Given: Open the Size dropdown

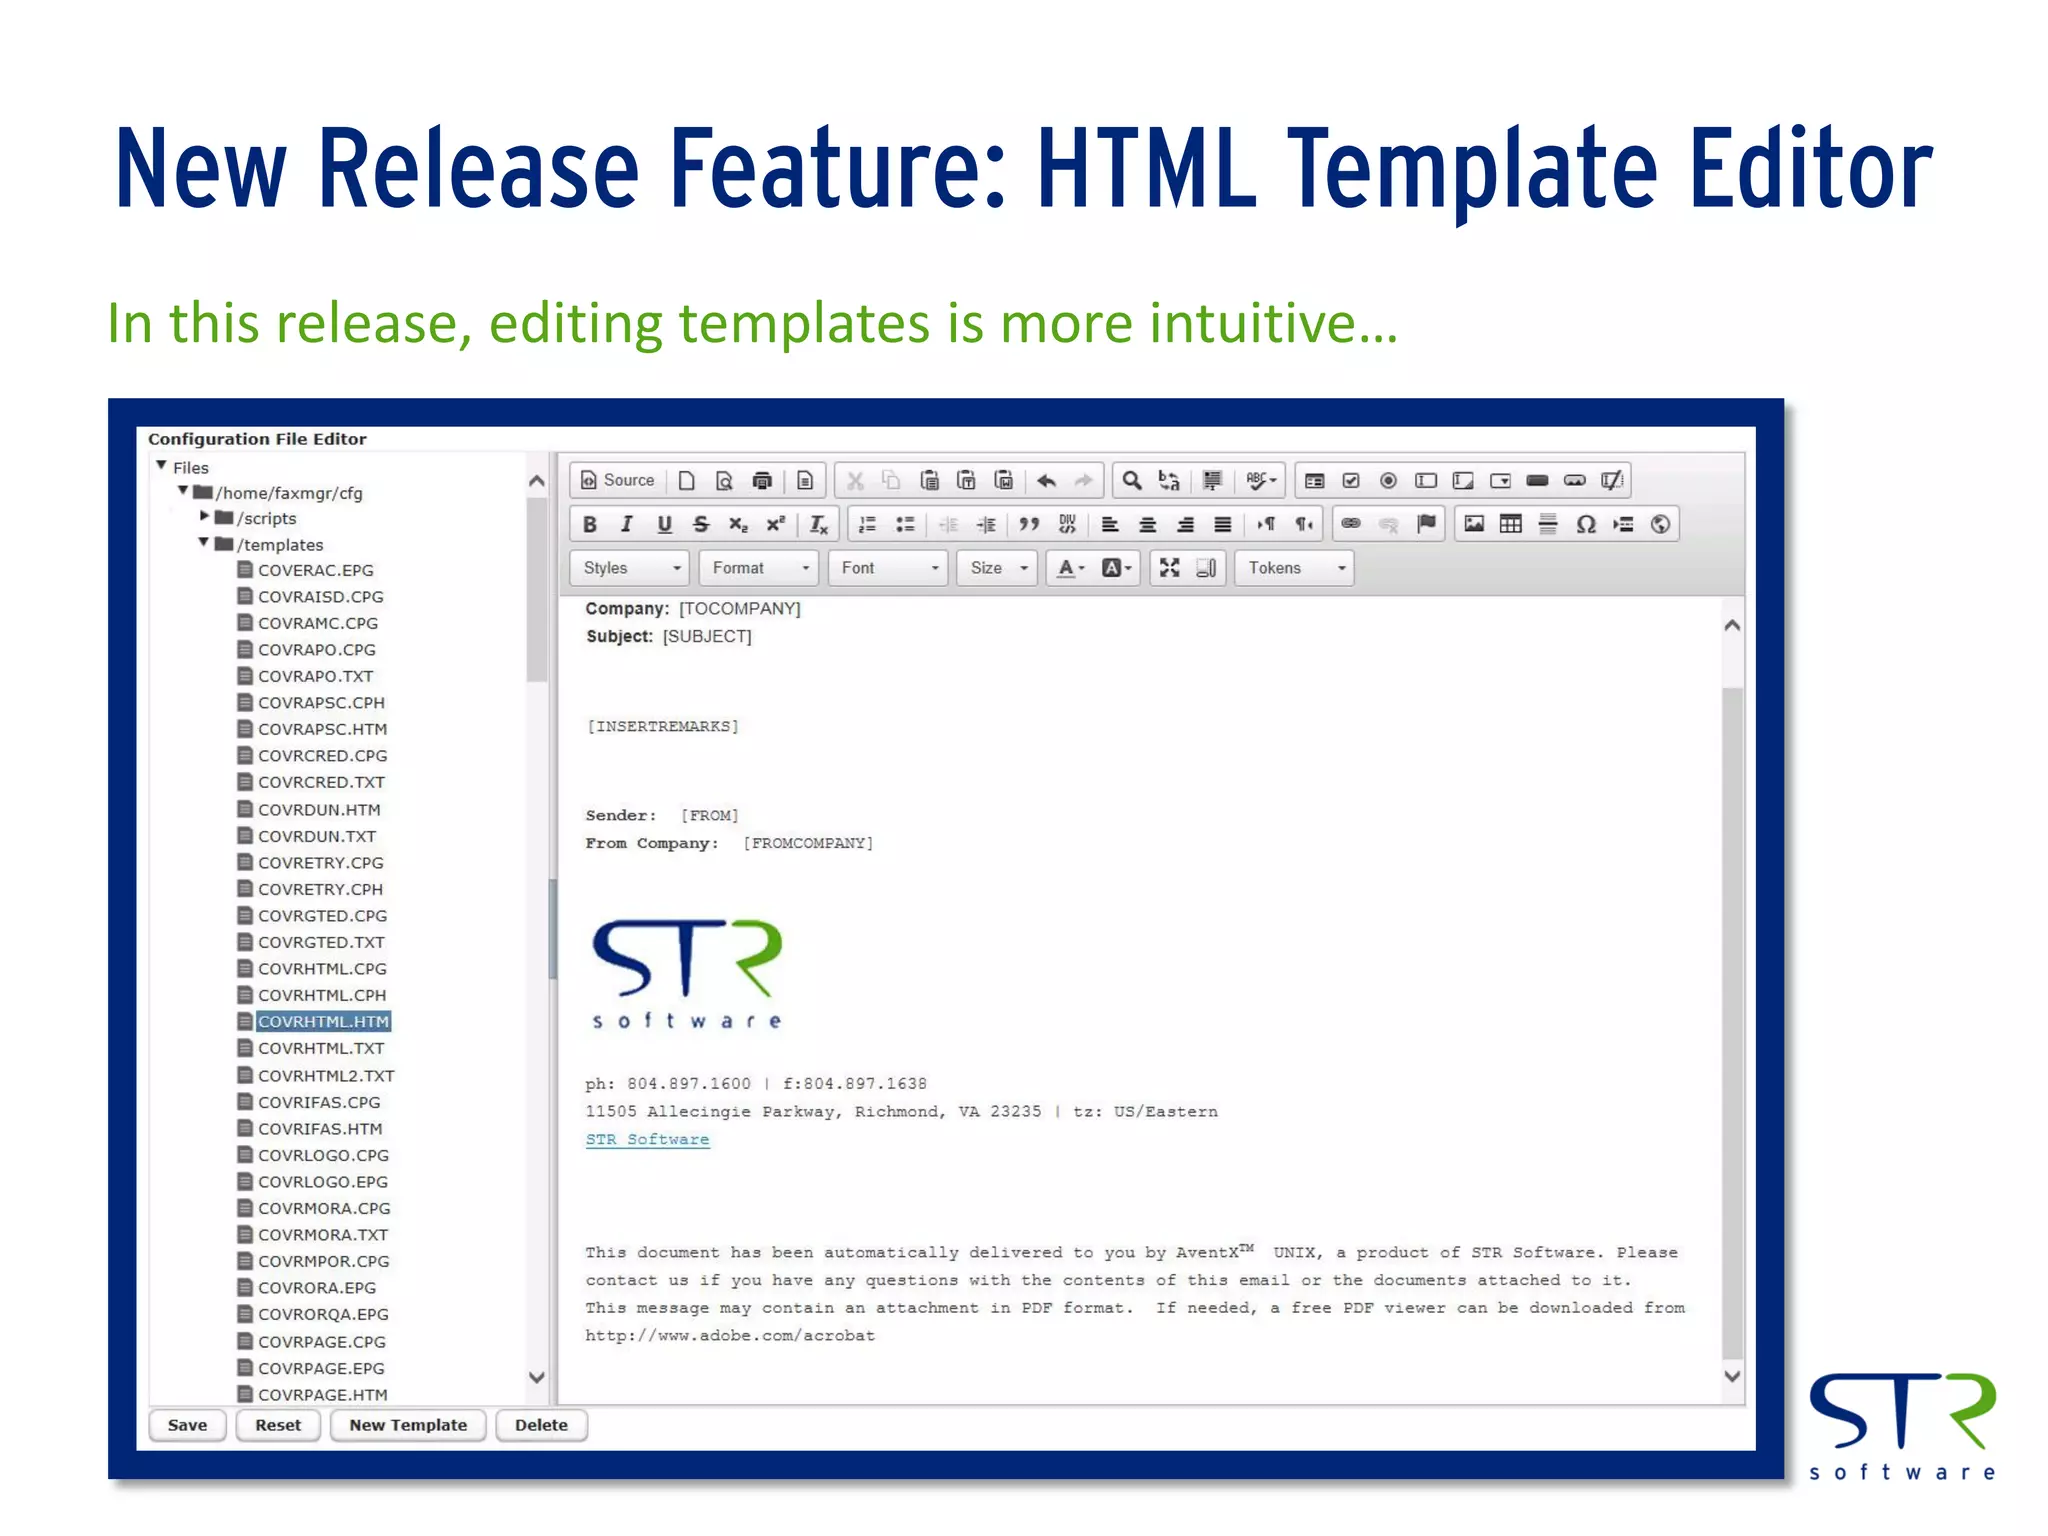Looking at the screenshot, I should [x=997, y=568].
